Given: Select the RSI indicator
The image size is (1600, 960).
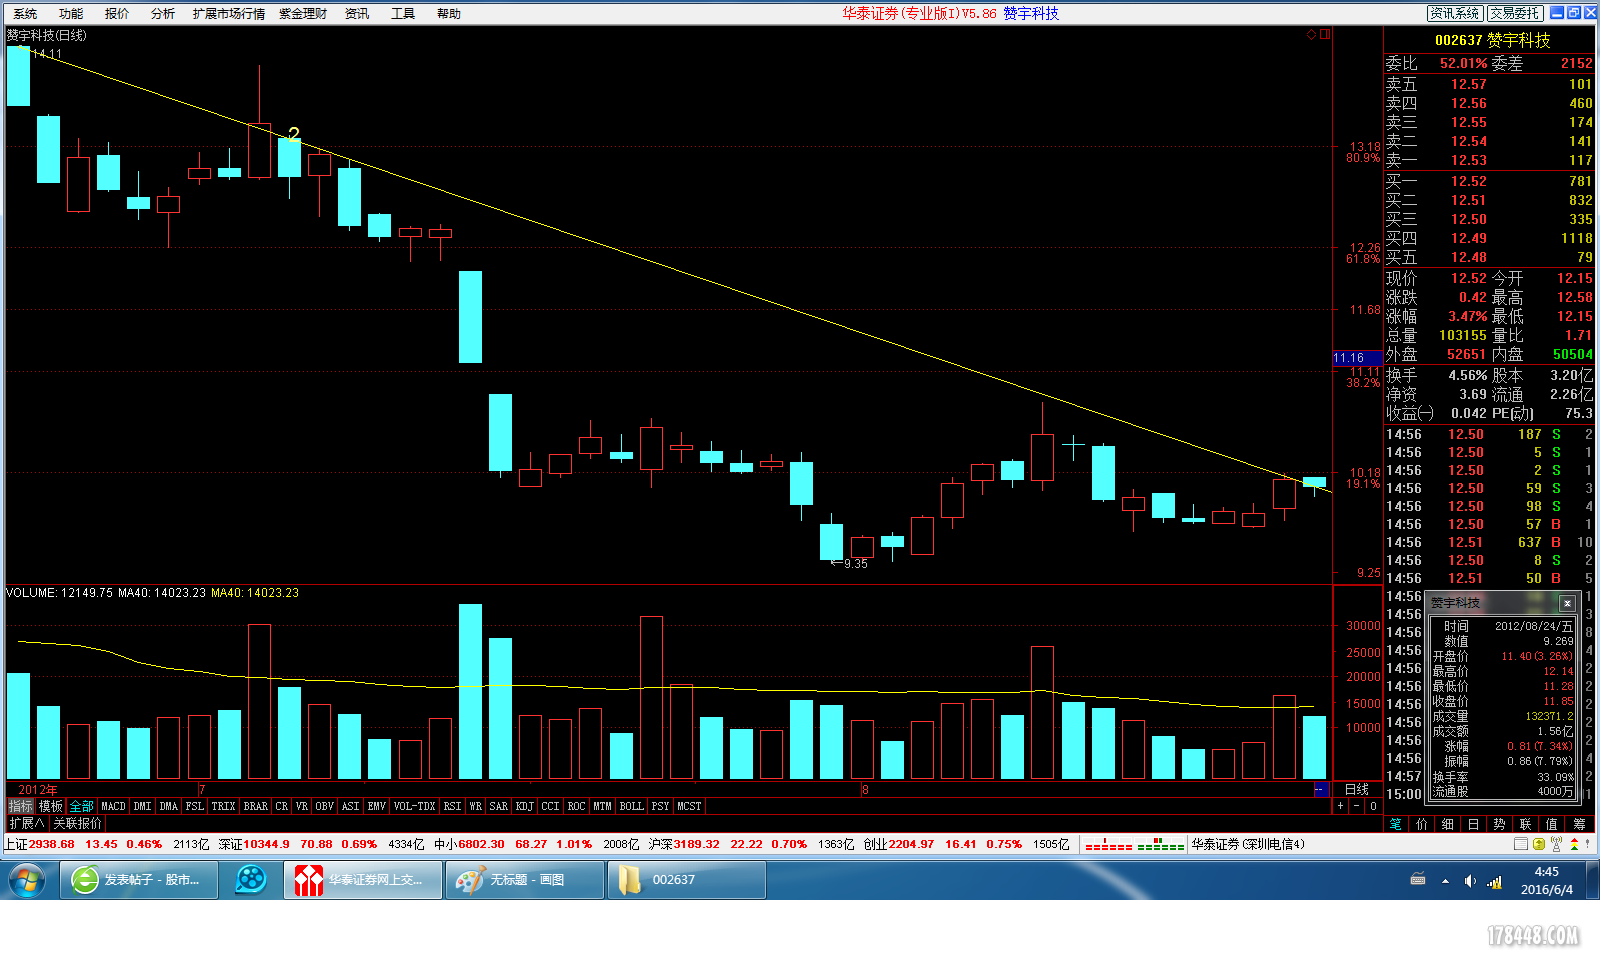Looking at the screenshot, I should [x=453, y=806].
